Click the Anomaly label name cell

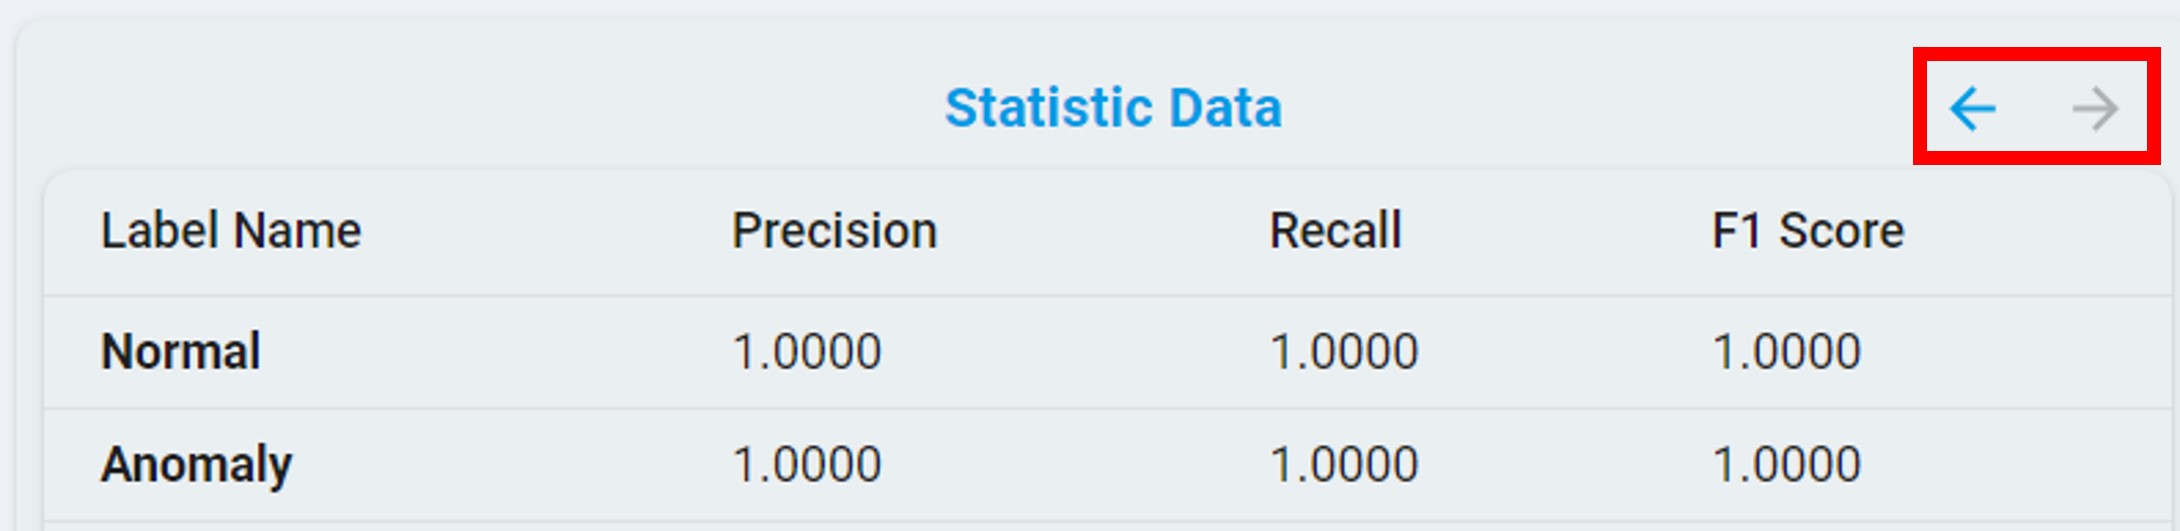coord(197,465)
